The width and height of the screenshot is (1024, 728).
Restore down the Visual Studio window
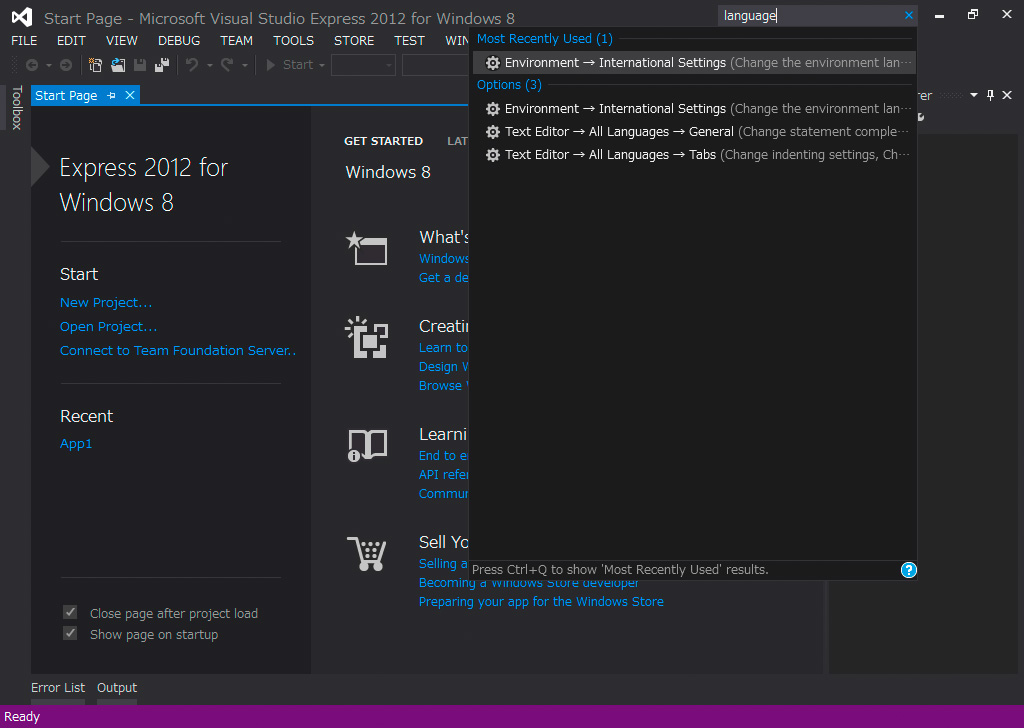click(x=973, y=14)
